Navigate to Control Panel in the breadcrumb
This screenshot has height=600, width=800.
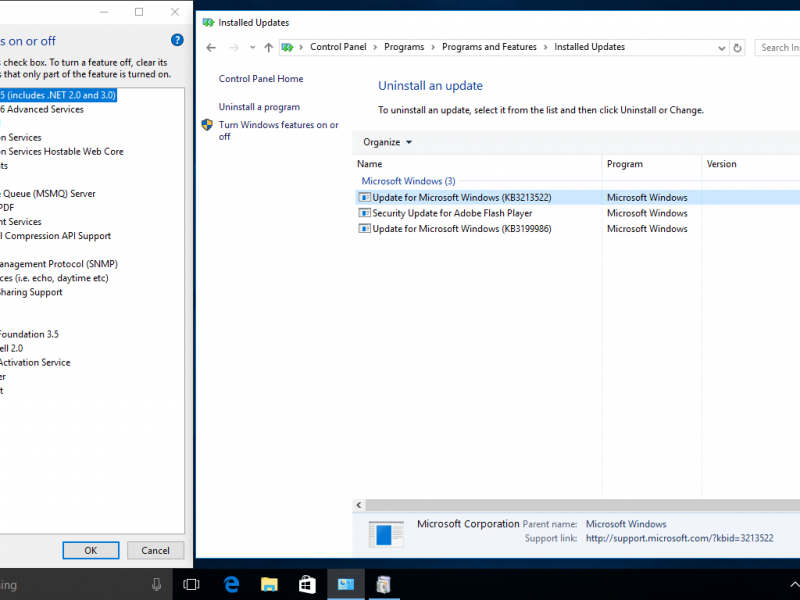click(338, 47)
